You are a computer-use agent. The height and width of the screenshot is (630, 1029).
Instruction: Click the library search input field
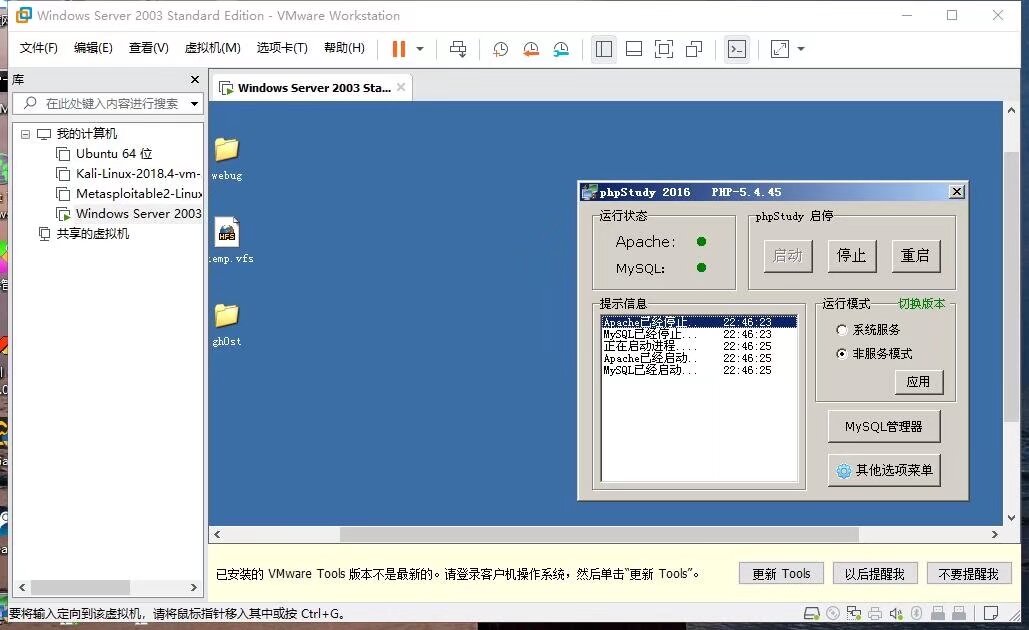pos(102,104)
